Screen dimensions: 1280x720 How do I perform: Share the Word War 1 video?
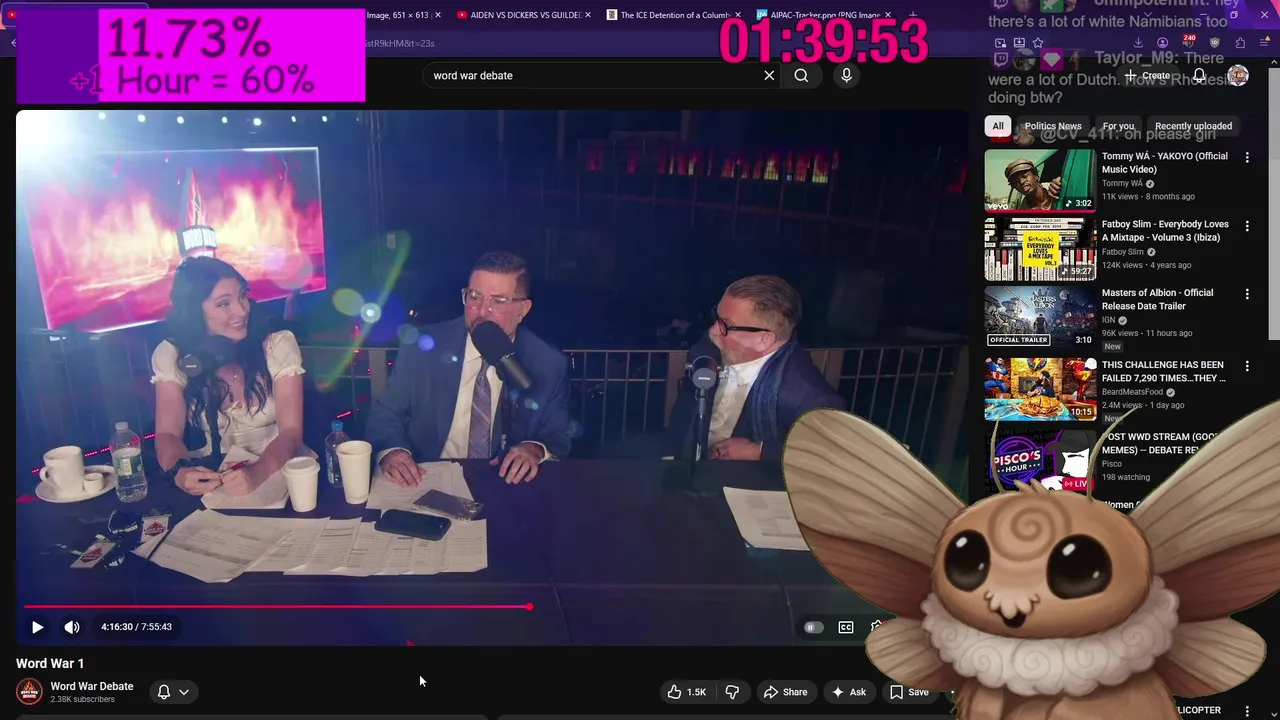[785, 692]
